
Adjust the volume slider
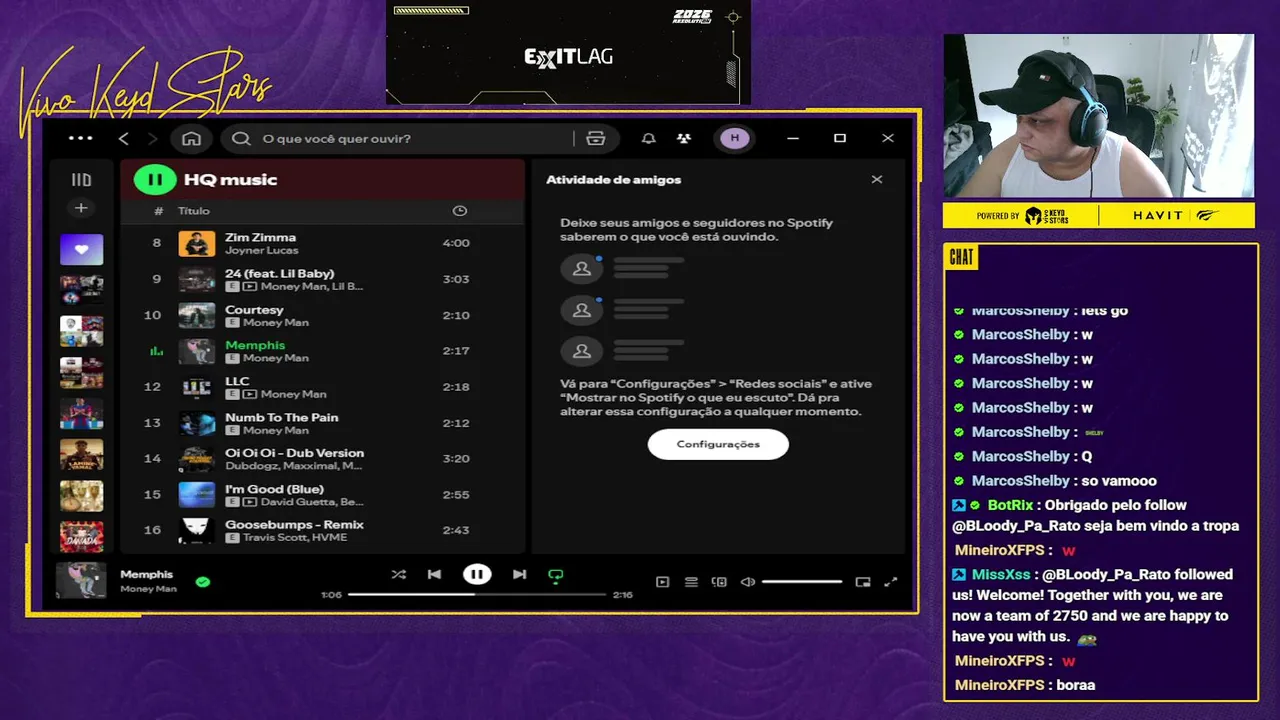[x=802, y=582]
